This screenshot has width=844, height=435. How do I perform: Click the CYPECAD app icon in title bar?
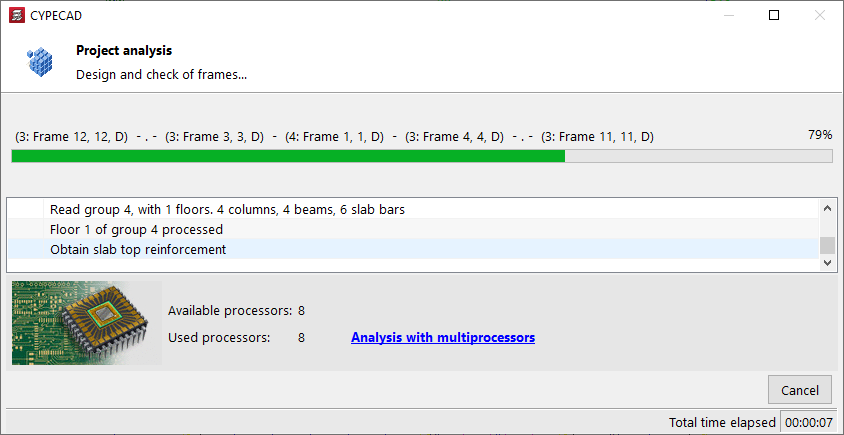[x=16, y=15]
